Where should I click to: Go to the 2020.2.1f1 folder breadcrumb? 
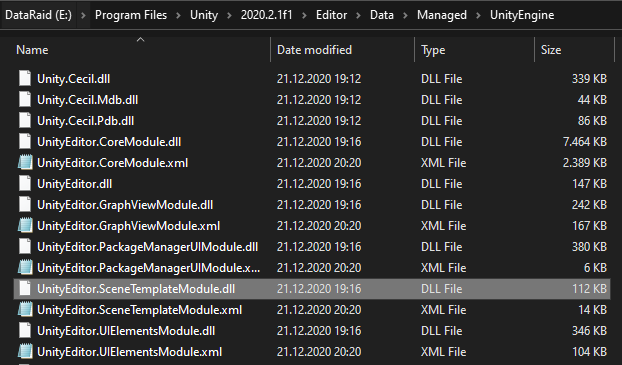click(267, 15)
